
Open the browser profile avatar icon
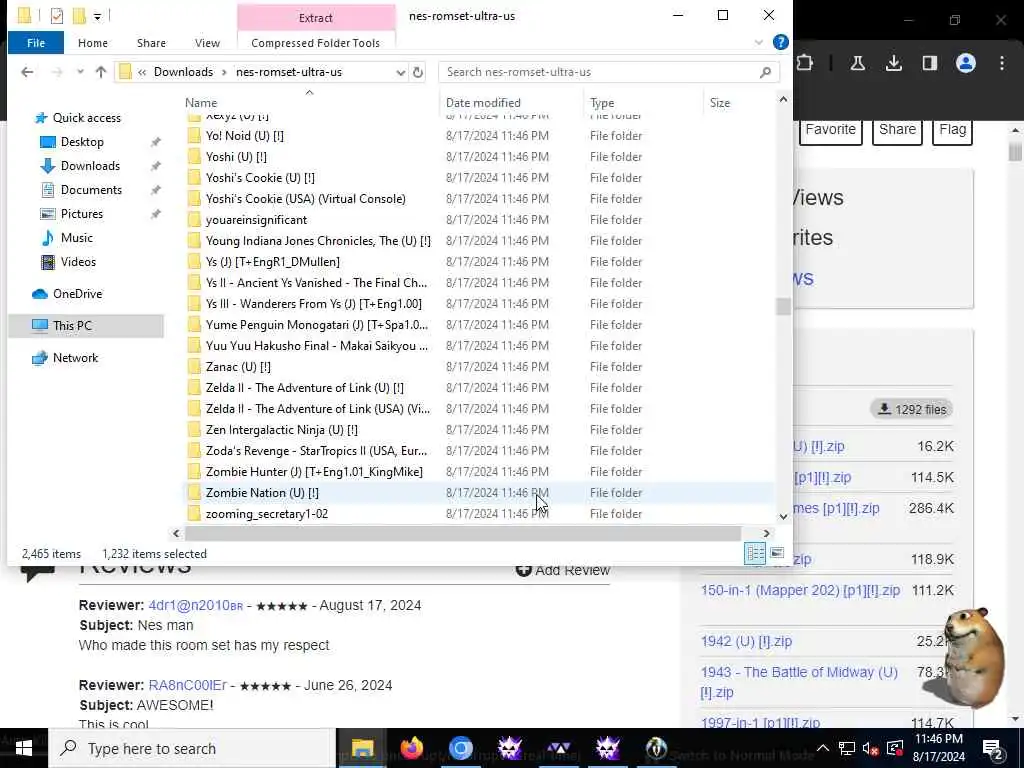coord(966,63)
